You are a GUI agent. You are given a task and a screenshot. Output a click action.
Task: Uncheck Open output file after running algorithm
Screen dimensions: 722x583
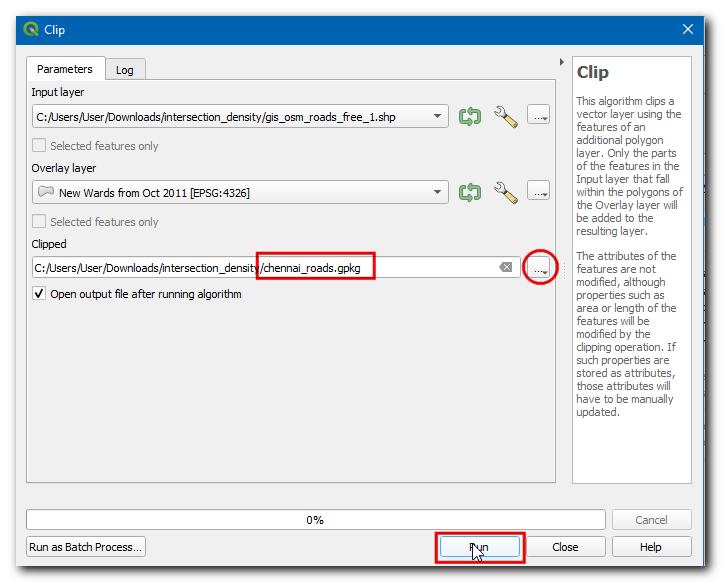[40, 295]
